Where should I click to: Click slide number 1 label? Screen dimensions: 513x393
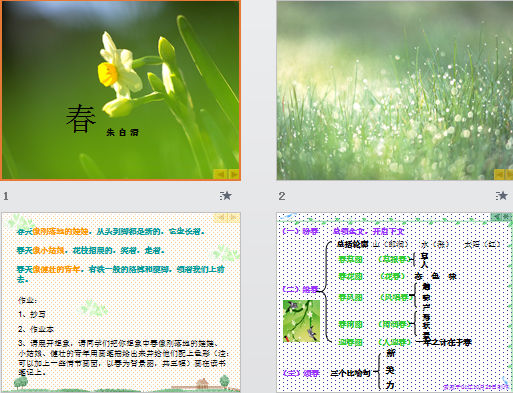(x=6, y=196)
